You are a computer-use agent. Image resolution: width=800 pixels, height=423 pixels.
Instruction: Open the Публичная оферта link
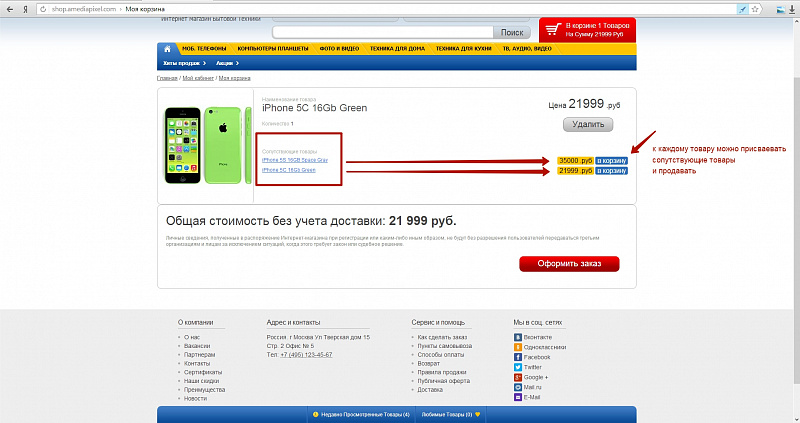tap(443, 381)
